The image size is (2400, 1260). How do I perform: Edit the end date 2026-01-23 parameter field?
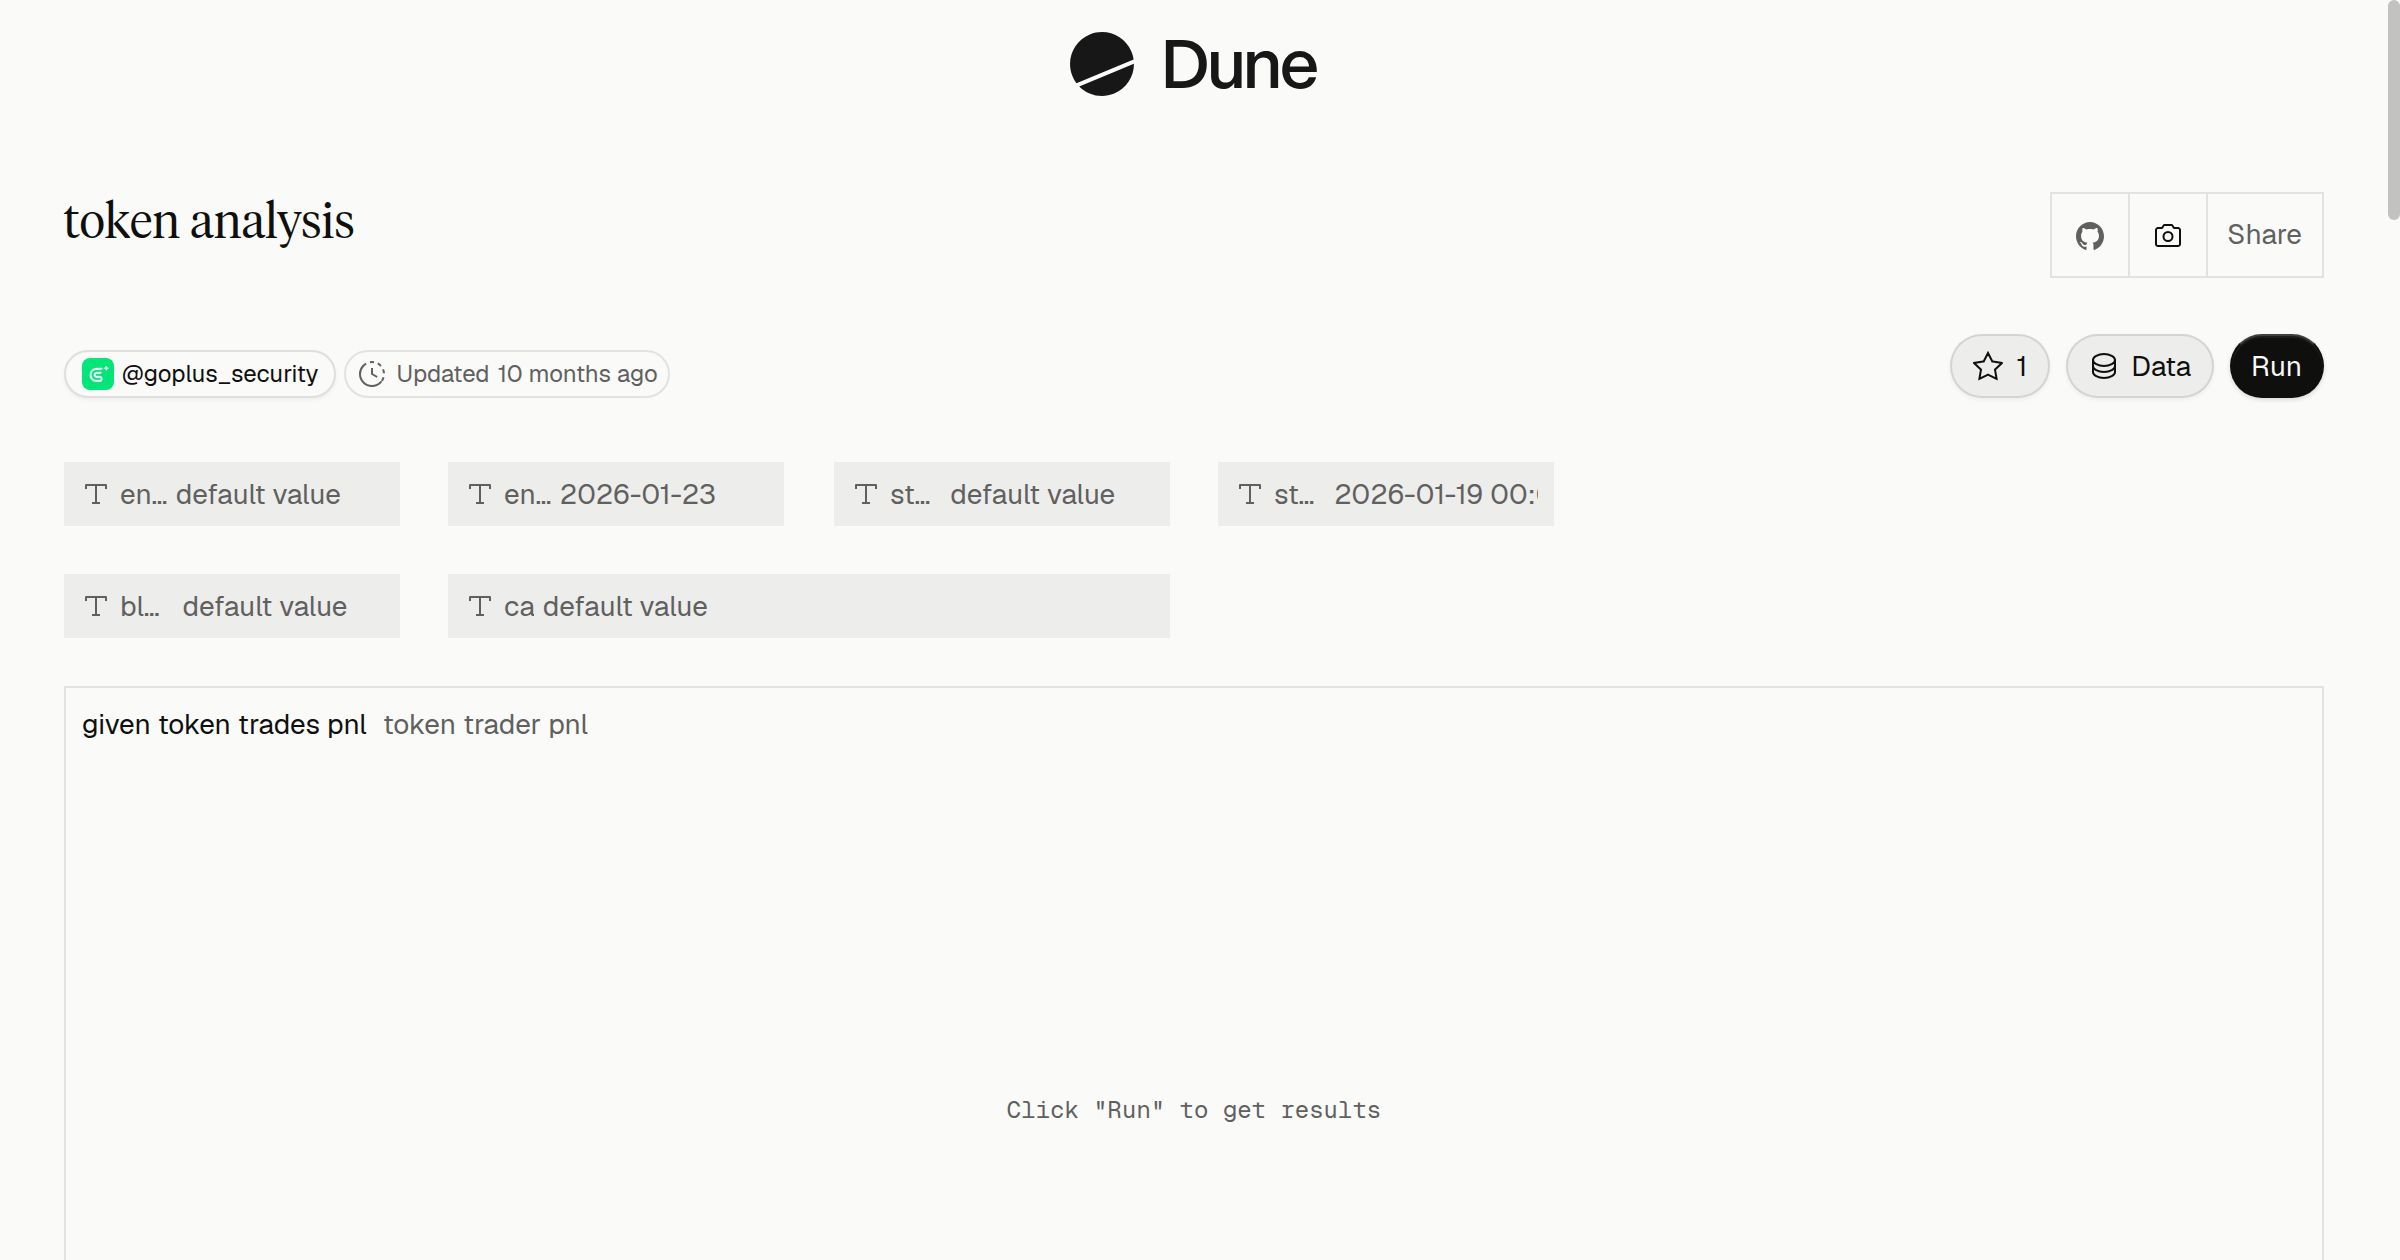[616, 494]
